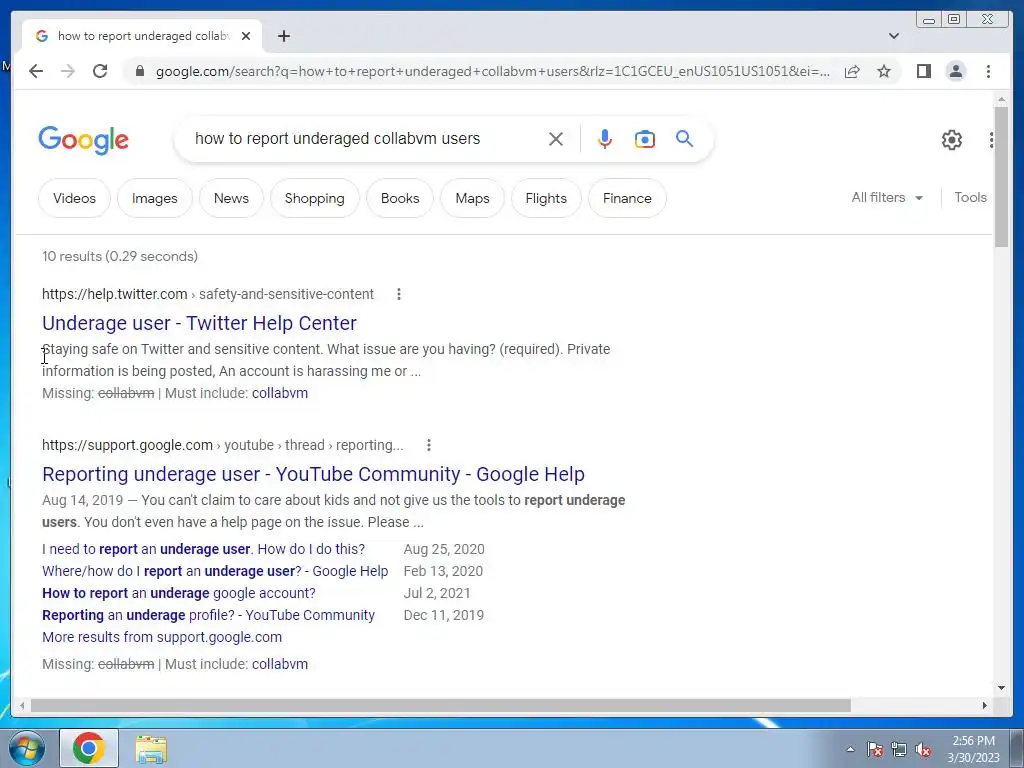Viewport: 1024px width, 768px height.
Task: Open the Chrome profile avatar
Action: pos(955,71)
